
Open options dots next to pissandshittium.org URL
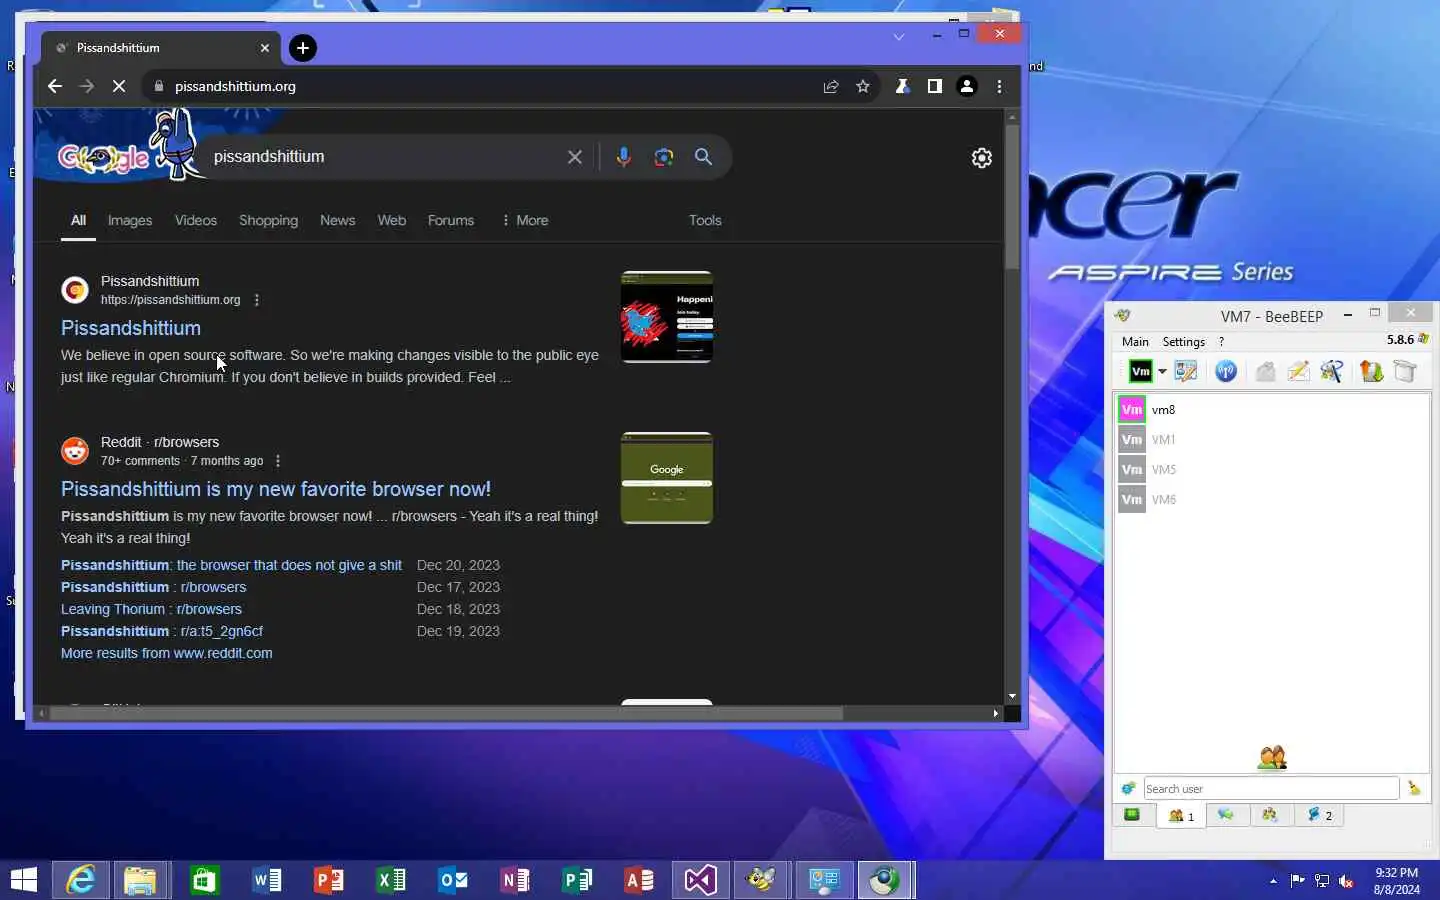point(257,300)
